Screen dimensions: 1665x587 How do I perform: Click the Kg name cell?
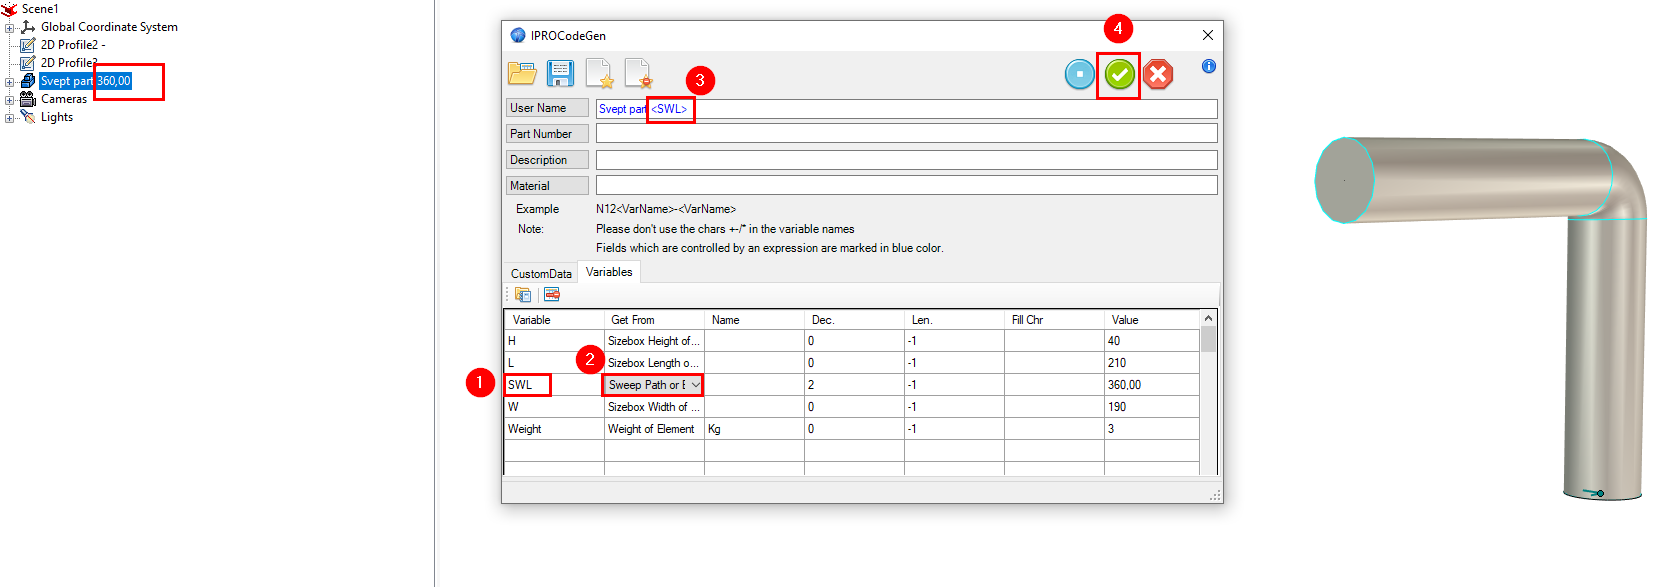(x=754, y=429)
